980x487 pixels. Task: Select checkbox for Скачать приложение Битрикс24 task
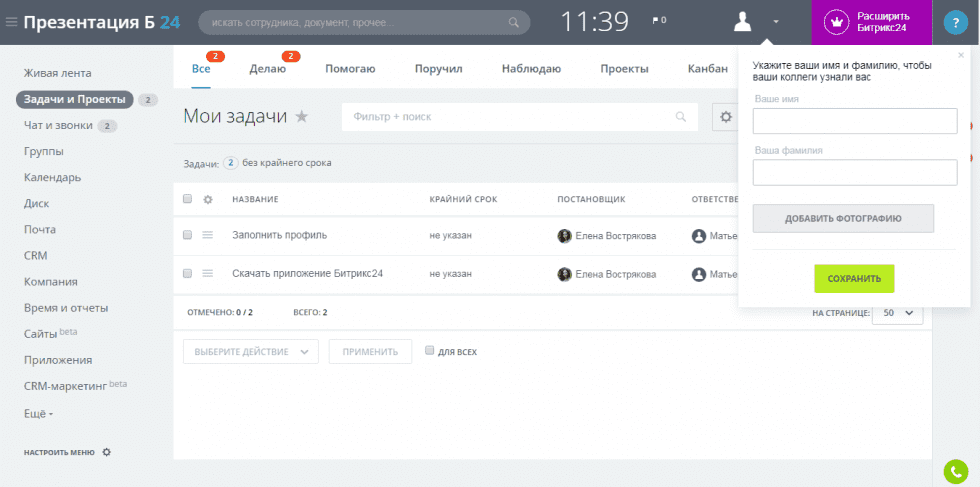(x=187, y=273)
